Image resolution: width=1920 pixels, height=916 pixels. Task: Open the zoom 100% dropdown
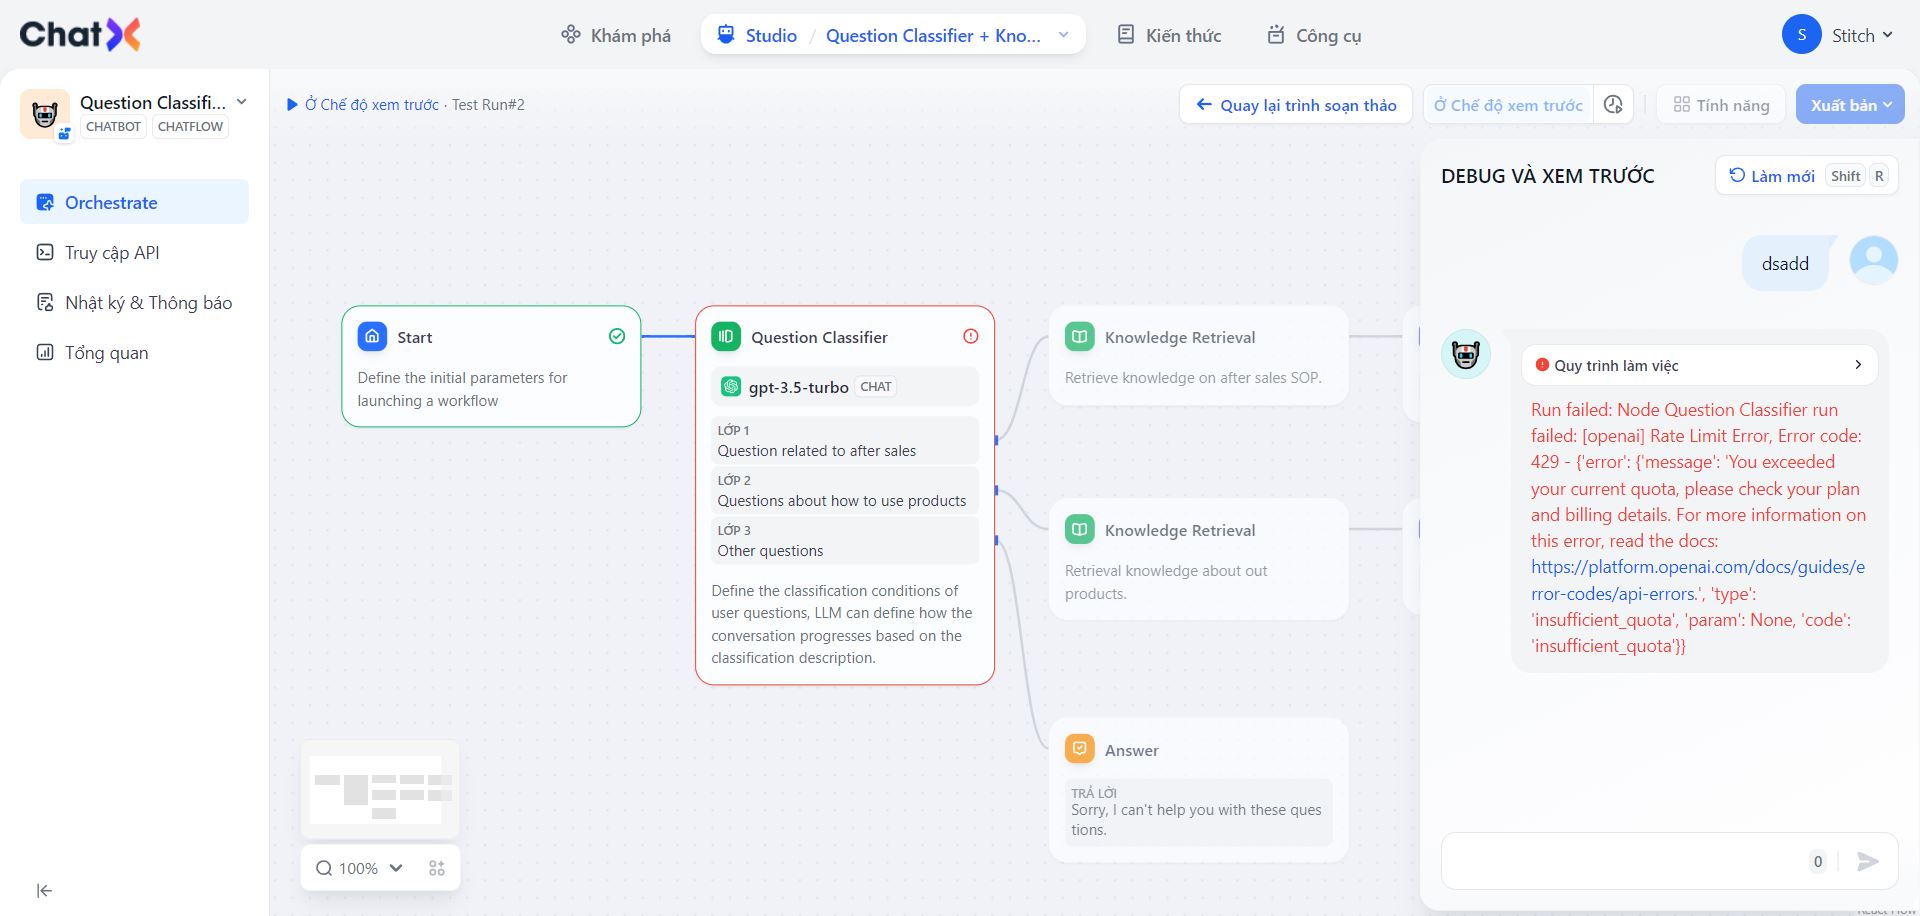point(359,868)
